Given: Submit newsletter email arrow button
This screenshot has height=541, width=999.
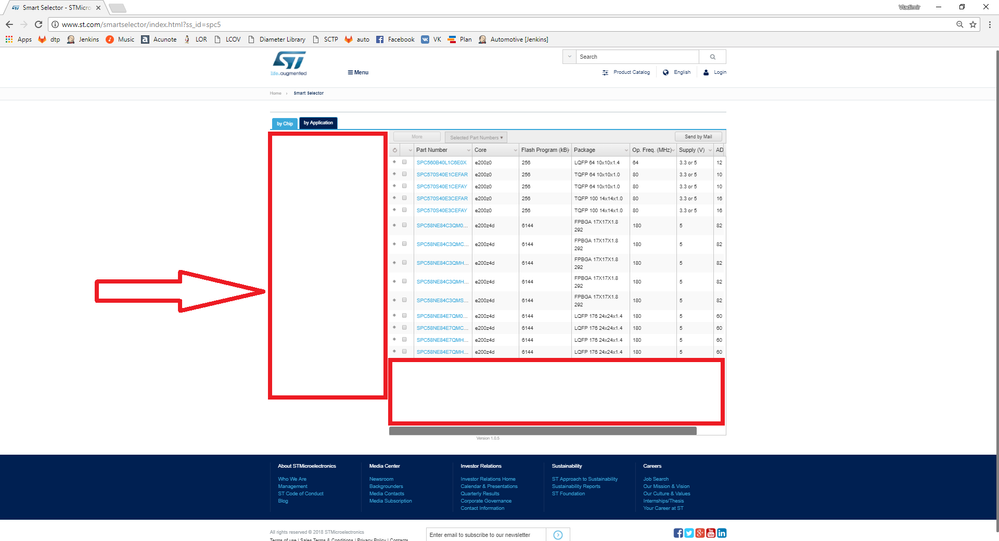Looking at the screenshot, I should coord(558,535).
